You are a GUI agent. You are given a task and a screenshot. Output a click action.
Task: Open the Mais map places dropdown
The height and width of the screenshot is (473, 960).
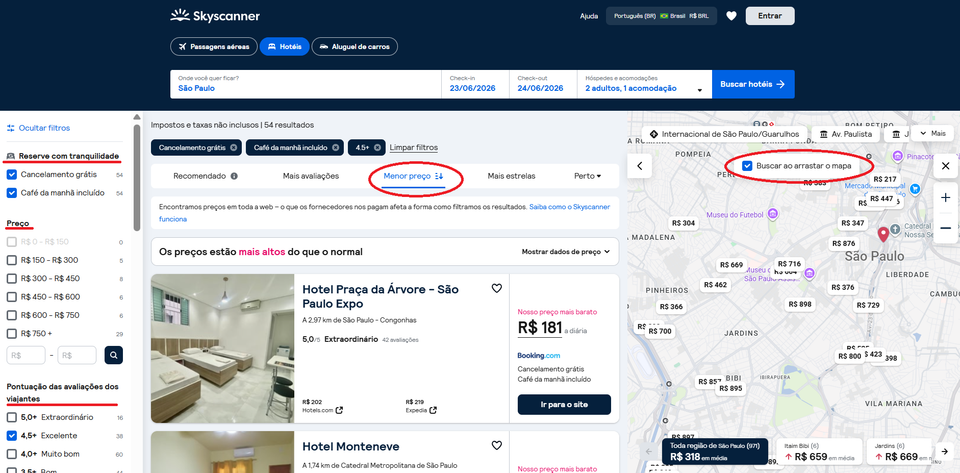(x=932, y=133)
